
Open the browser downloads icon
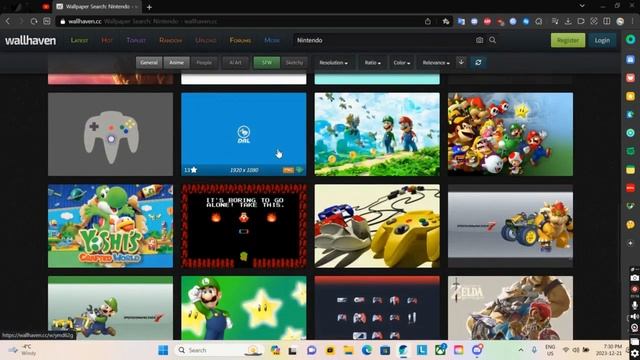(568, 21)
